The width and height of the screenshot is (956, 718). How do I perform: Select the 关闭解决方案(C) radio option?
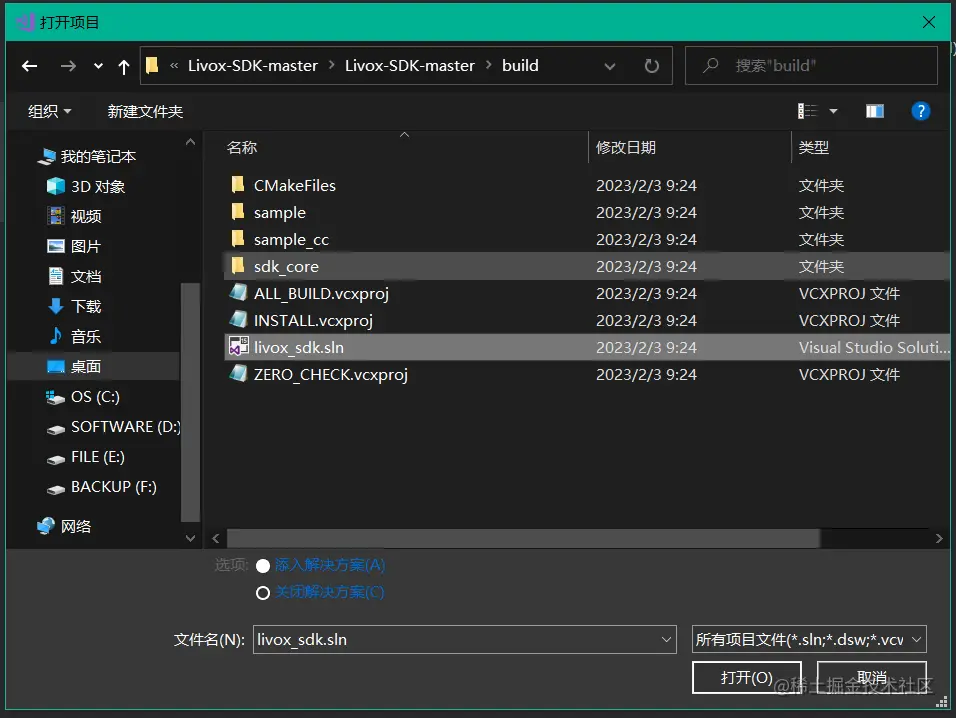[x=263, y=592]
